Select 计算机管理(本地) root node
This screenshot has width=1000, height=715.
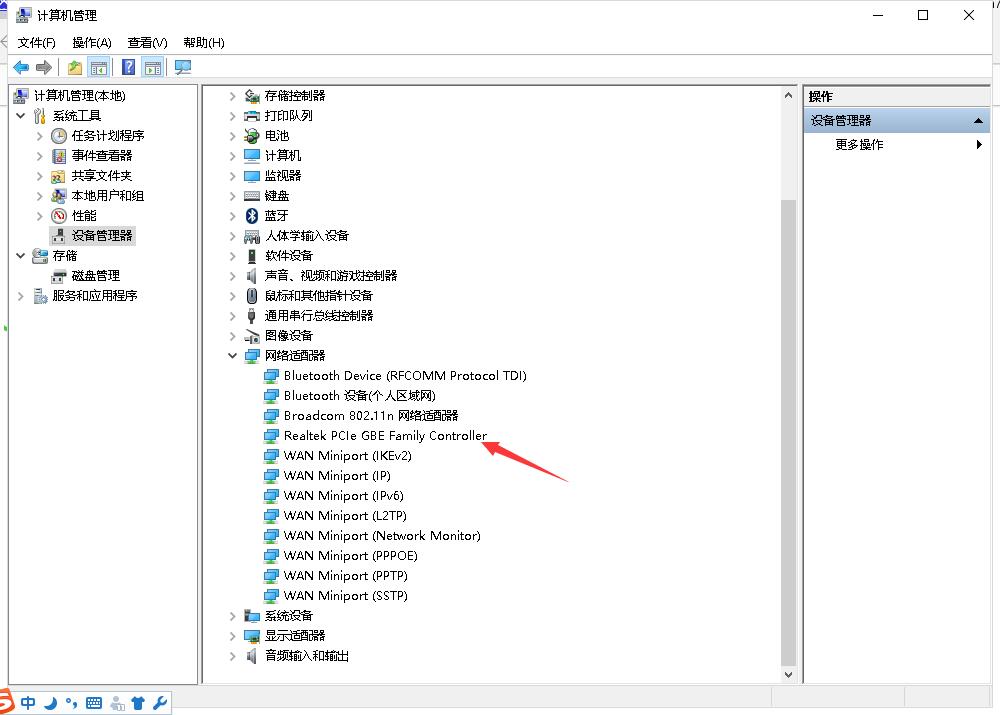pos(80,96)
